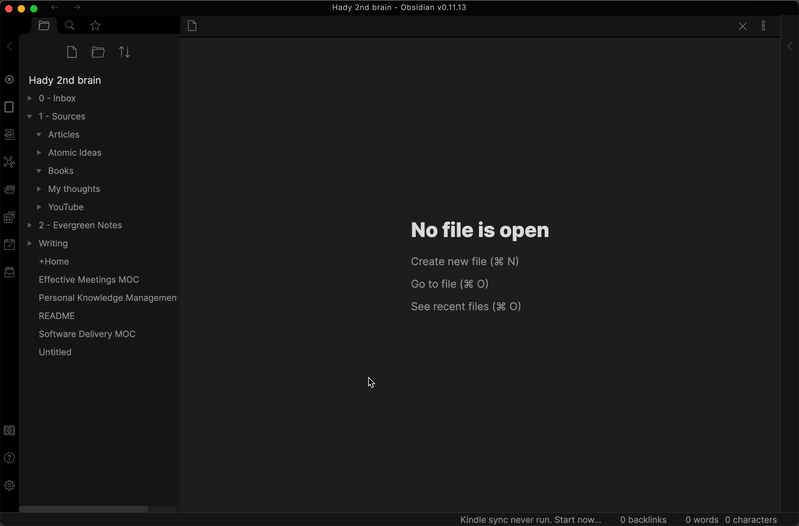The image size is (799, 526).
Task: Click 0 backlinks in status bar
Action: (x=643, y=520)
